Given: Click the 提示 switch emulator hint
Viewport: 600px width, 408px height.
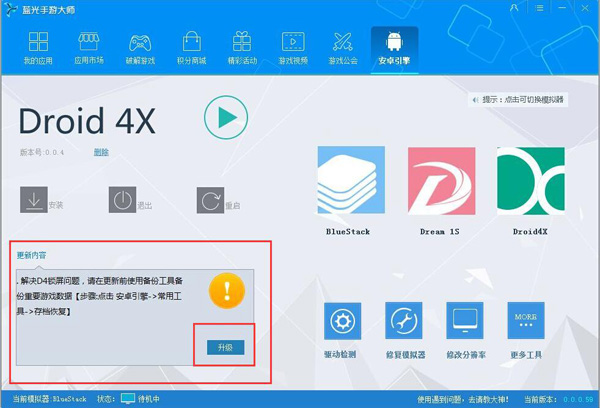Looking at the screenshot, I should pos(518,100).
